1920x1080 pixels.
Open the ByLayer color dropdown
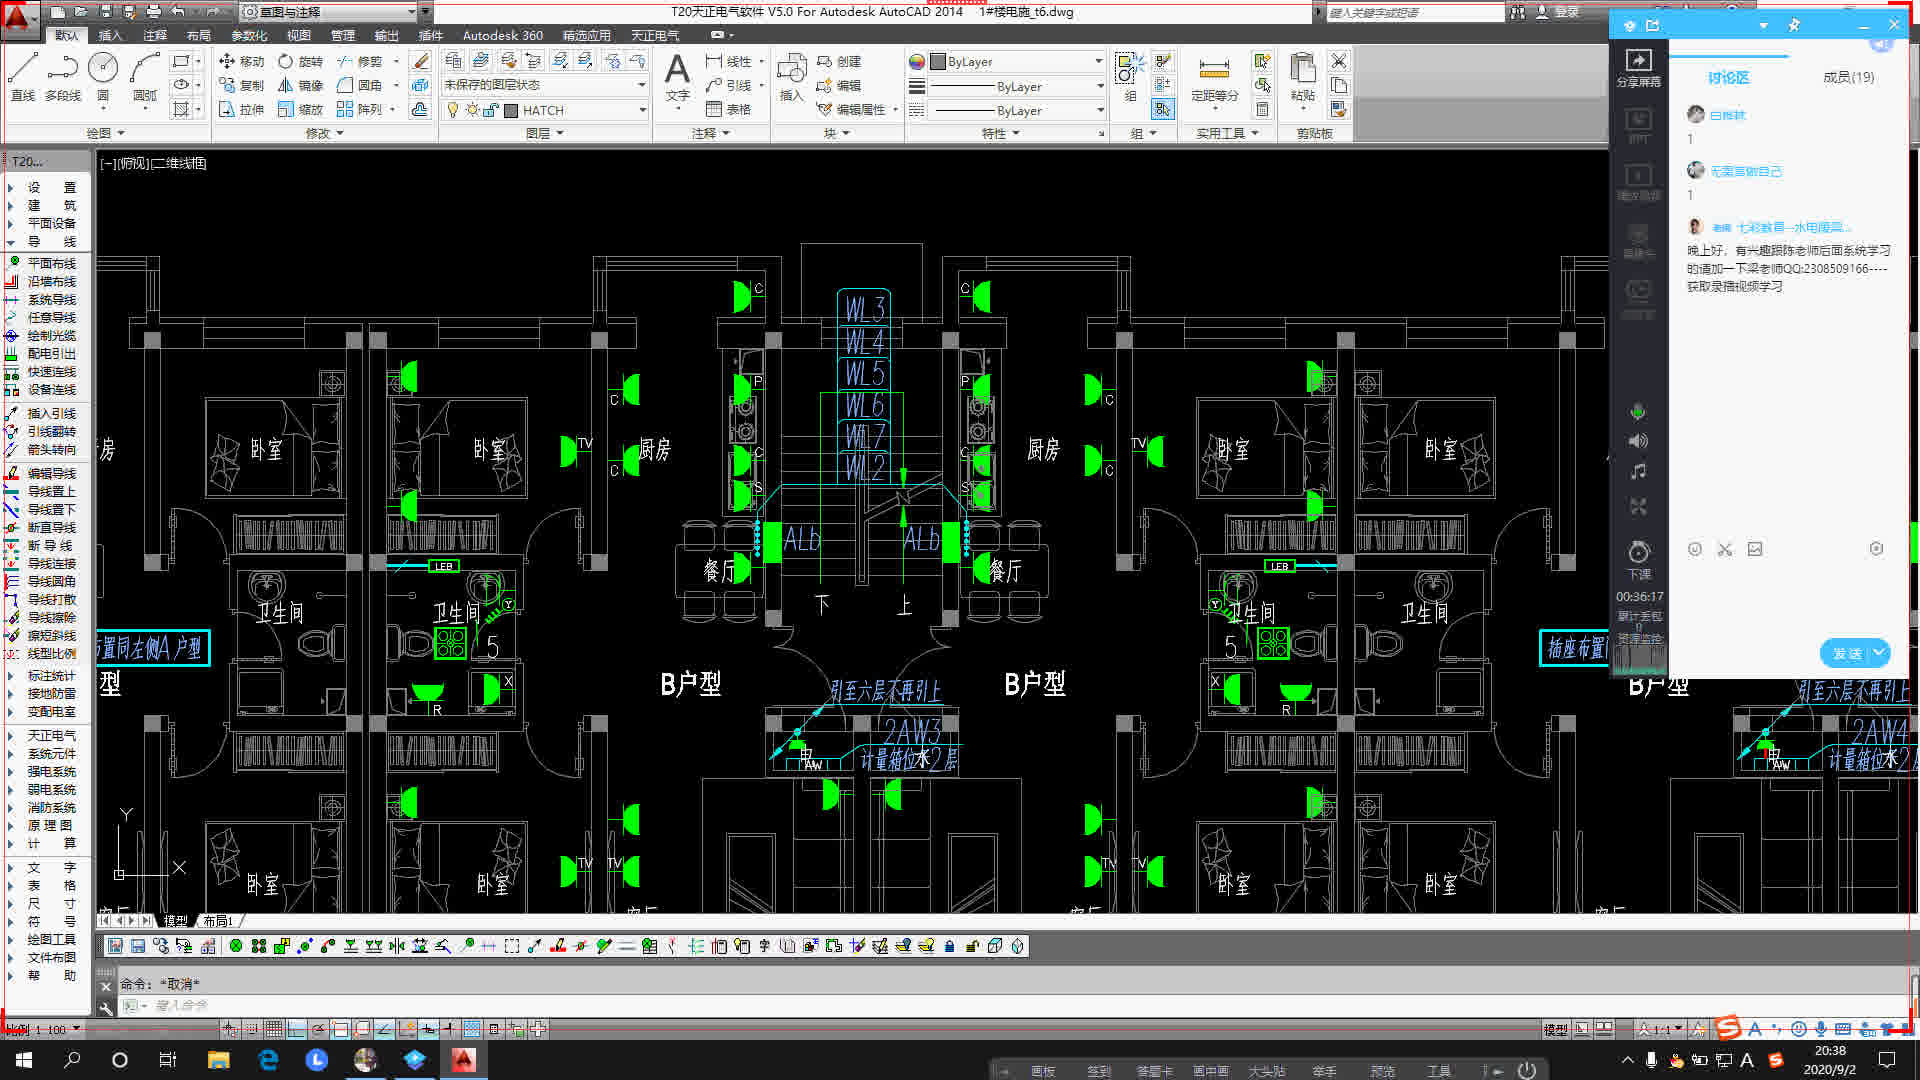pos(1098,61)
